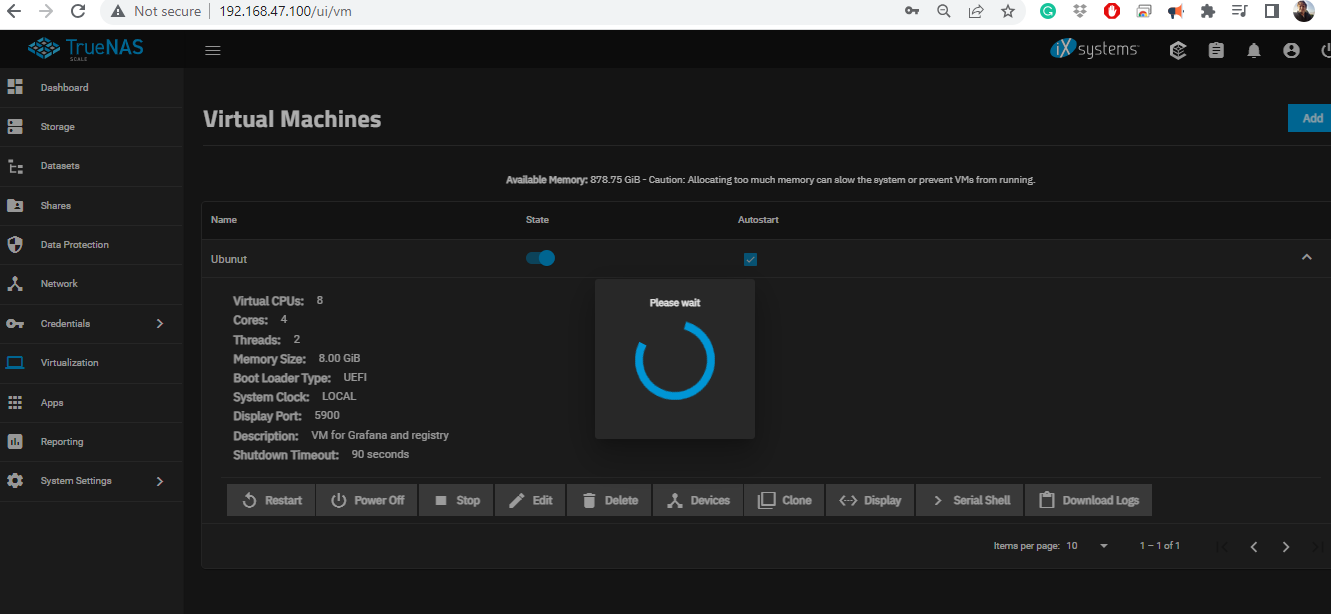Click the Autostart column header
Viewport: 1331px width, 614px height.
coord(758,220)
